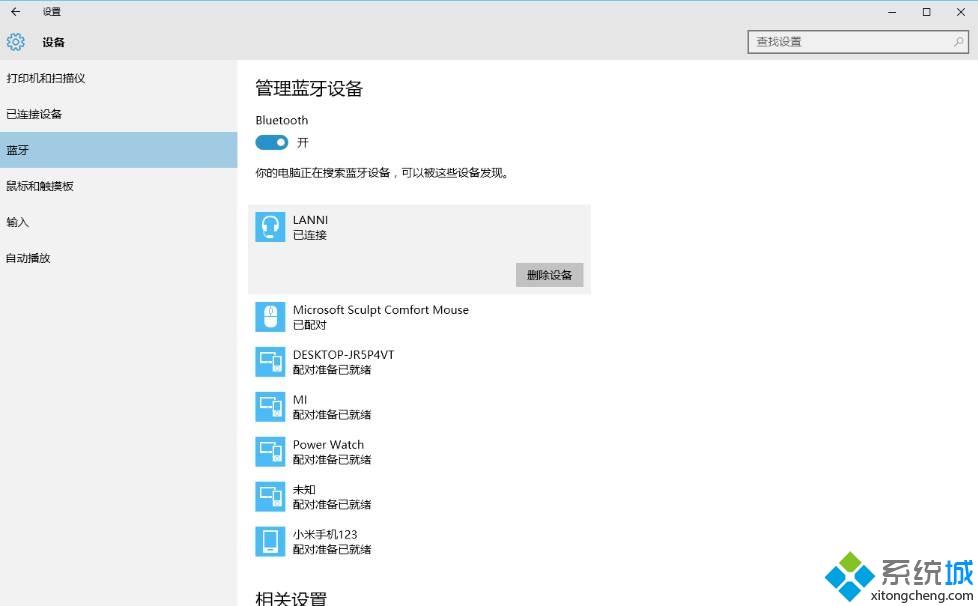This screenshot has height=606, width=978.
Task: Click the Power Watch name text
Action: (328, 445)
